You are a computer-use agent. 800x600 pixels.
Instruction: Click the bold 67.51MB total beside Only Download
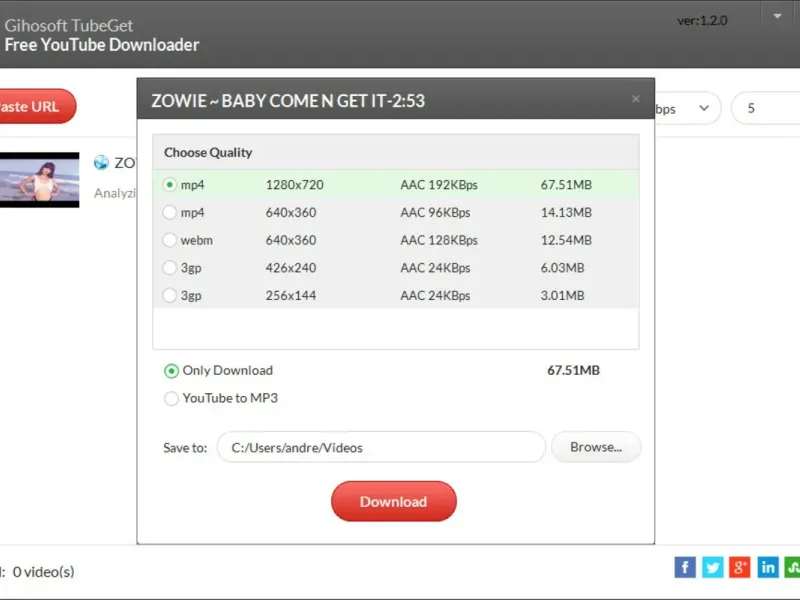[x=573, y=370]
